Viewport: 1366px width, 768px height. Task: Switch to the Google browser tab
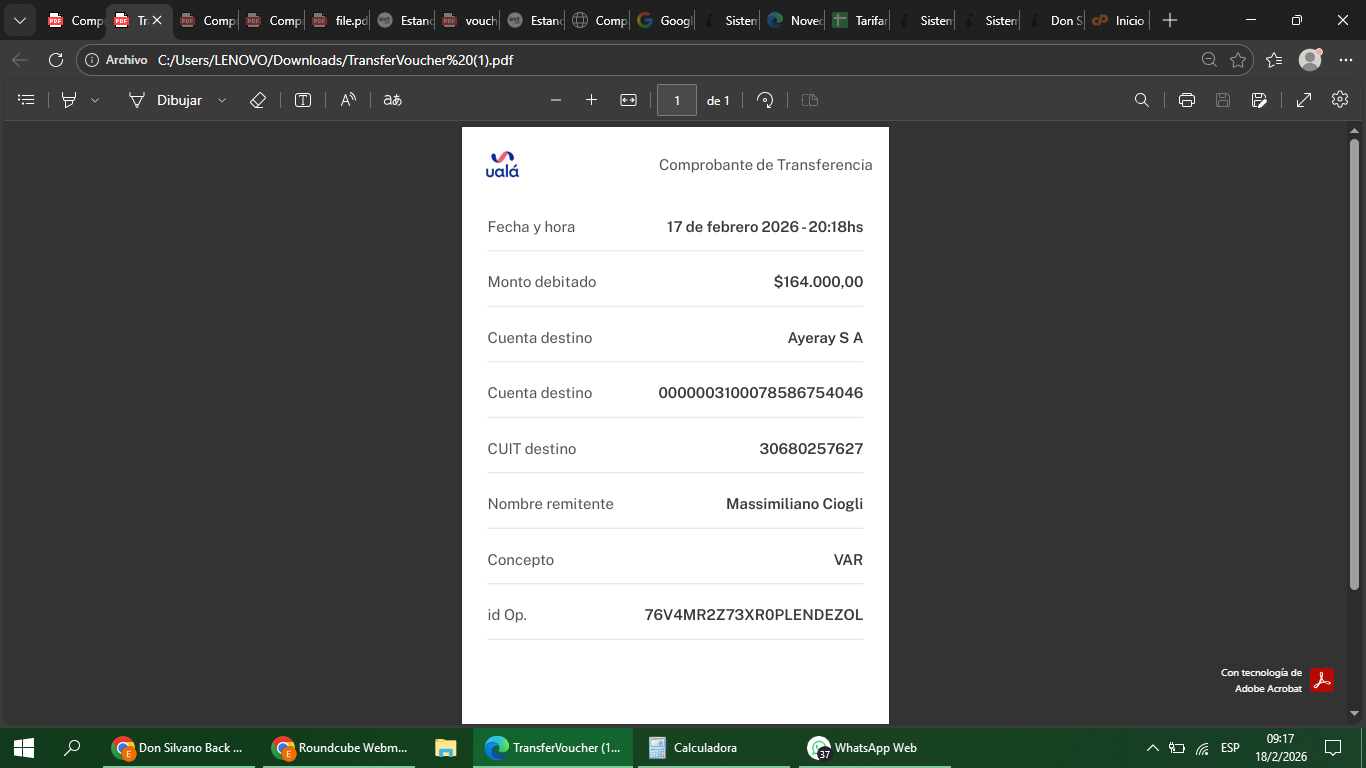665,20
